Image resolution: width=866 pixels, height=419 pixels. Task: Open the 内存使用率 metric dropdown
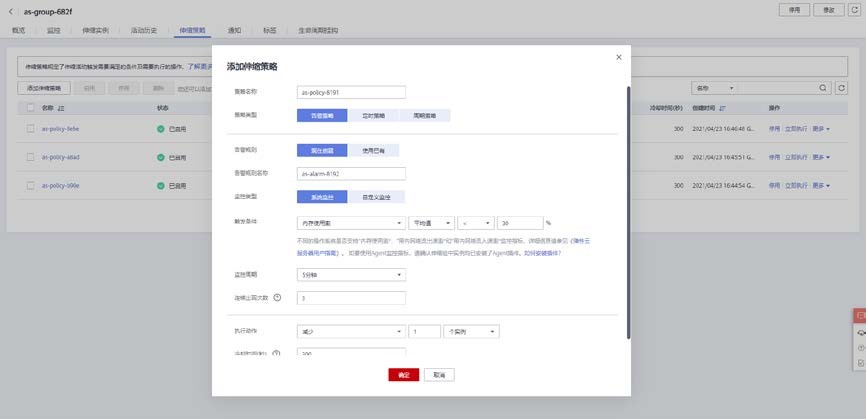351,223
